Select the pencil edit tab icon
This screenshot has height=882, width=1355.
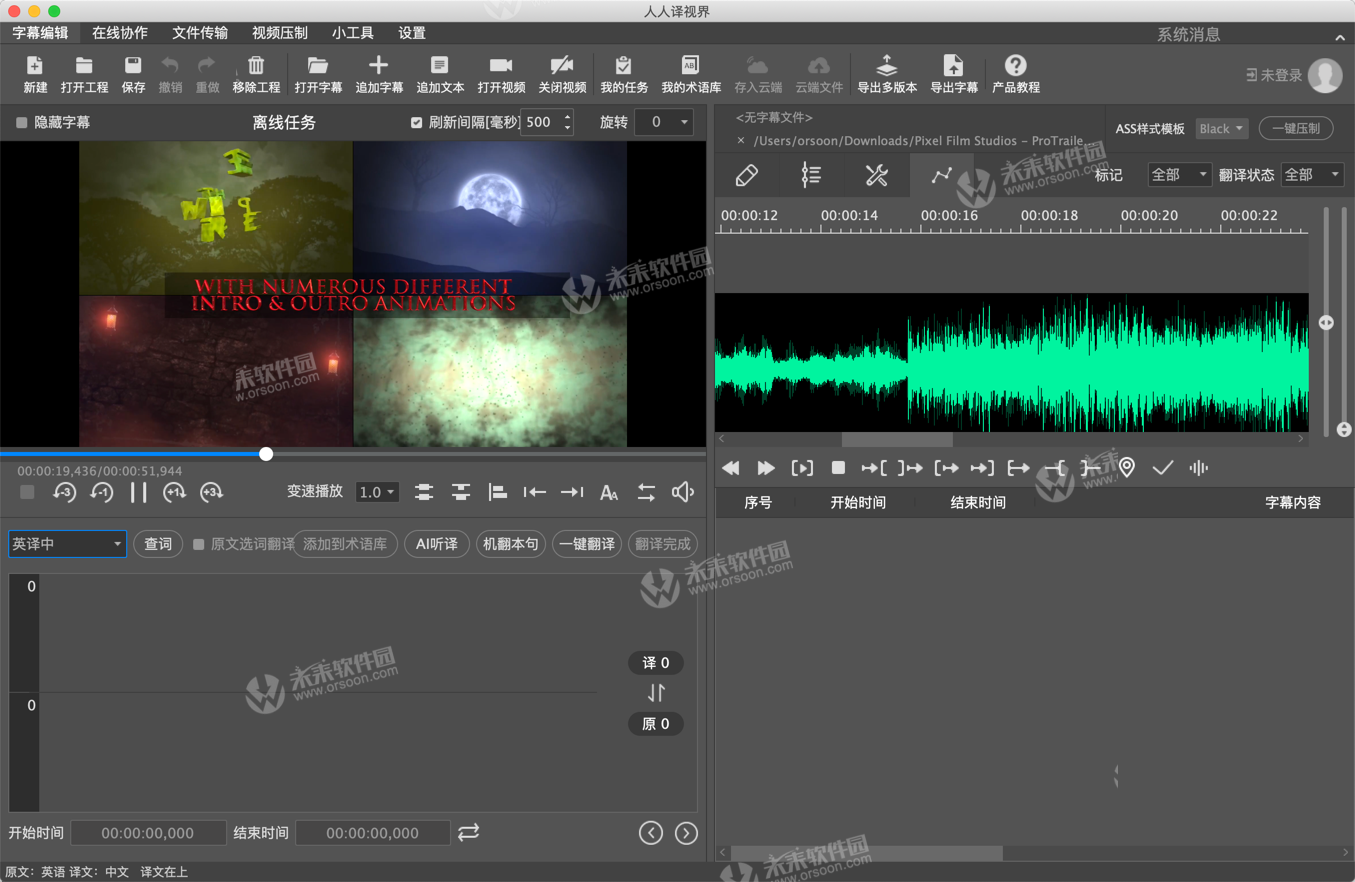click(x=747, y=175)
